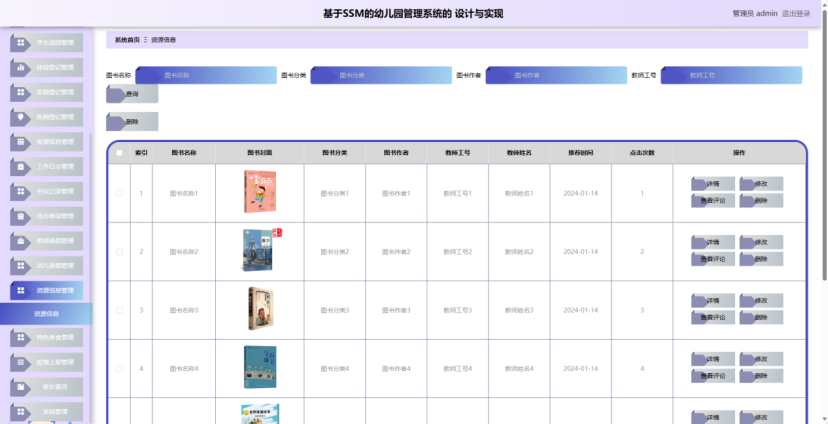Open the book cover thumbnail of 图书名称1
Screen dimensions: 828x424
tap(260, 192)
